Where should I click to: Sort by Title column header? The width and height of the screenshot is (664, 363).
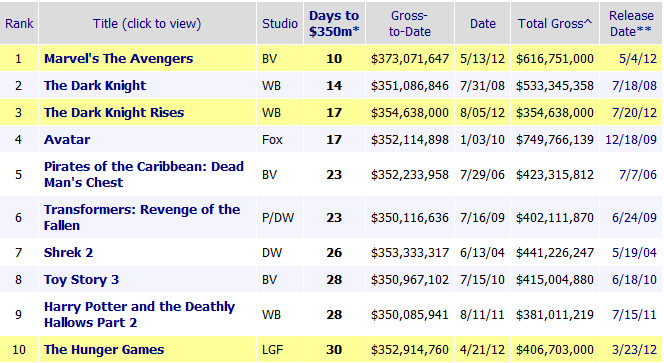147,24
